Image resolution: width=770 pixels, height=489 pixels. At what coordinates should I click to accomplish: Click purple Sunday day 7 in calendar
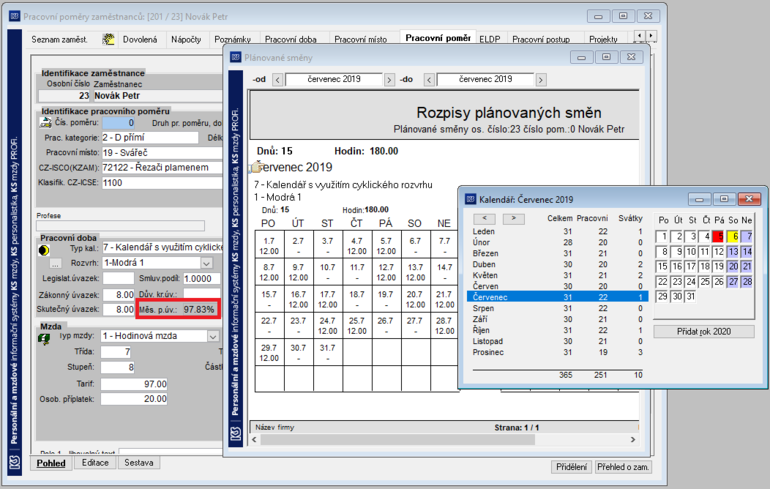747,237
